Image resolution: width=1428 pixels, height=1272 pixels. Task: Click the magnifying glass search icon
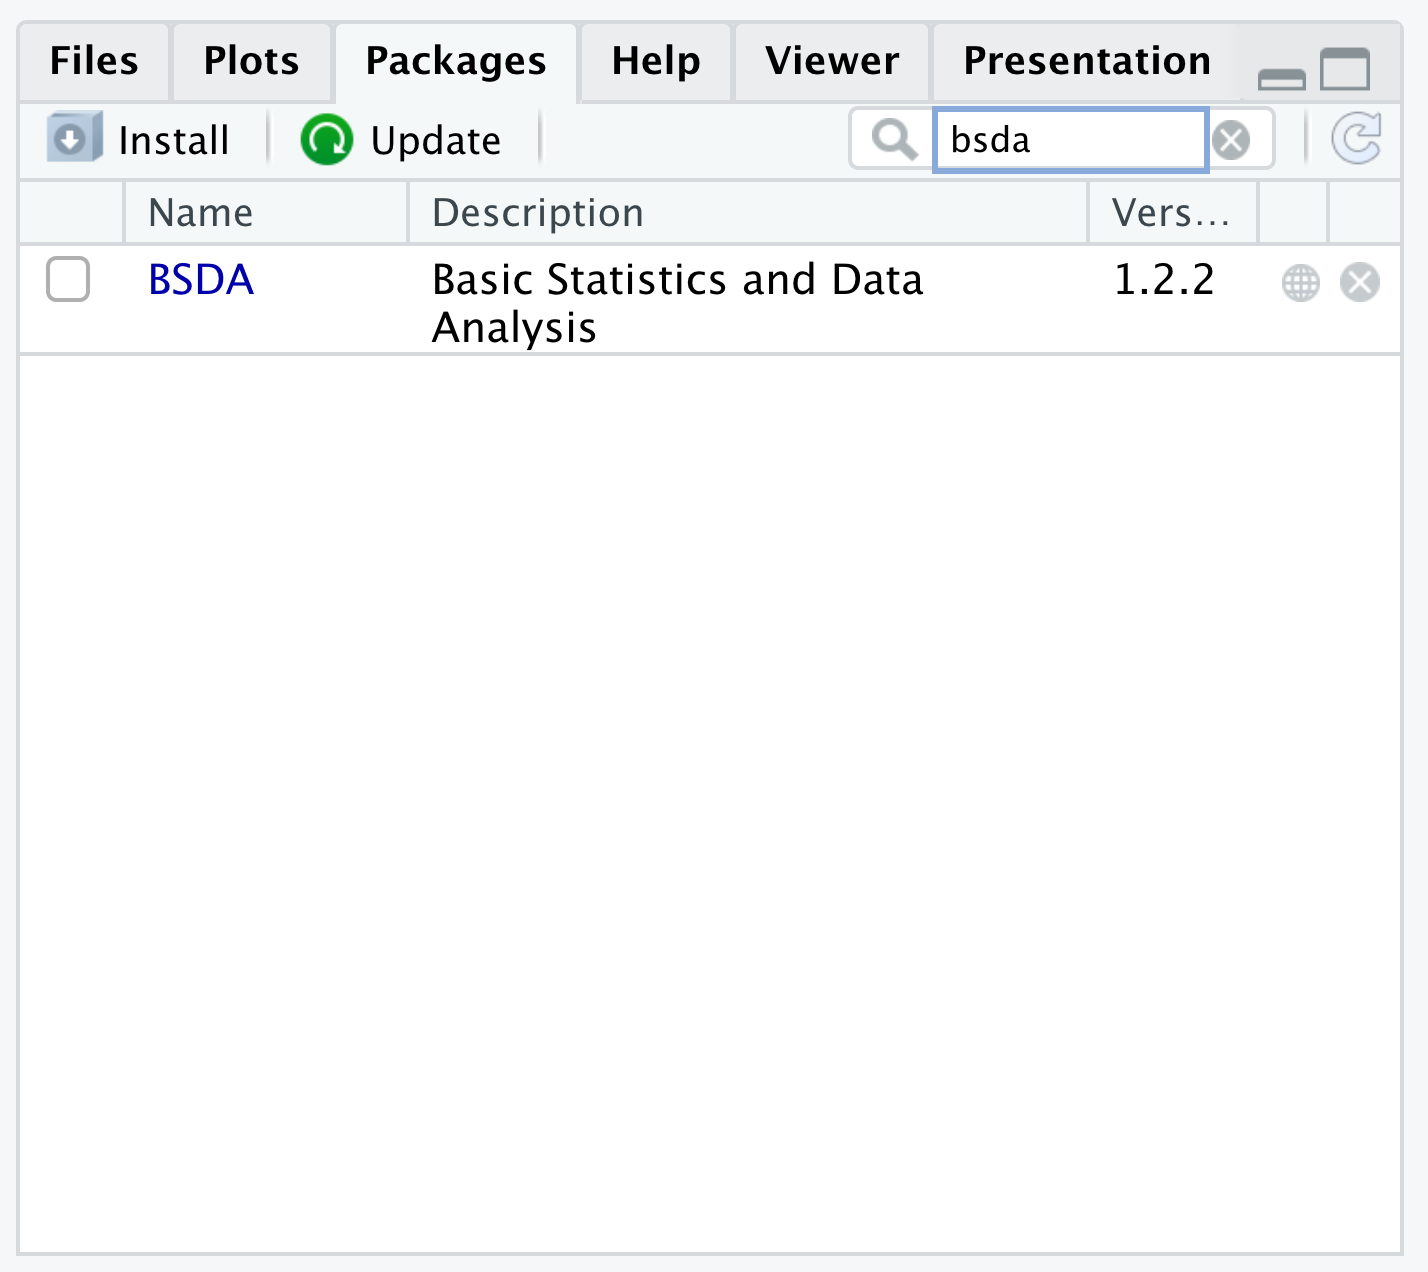pyautogui.click(x=893, y=139)
